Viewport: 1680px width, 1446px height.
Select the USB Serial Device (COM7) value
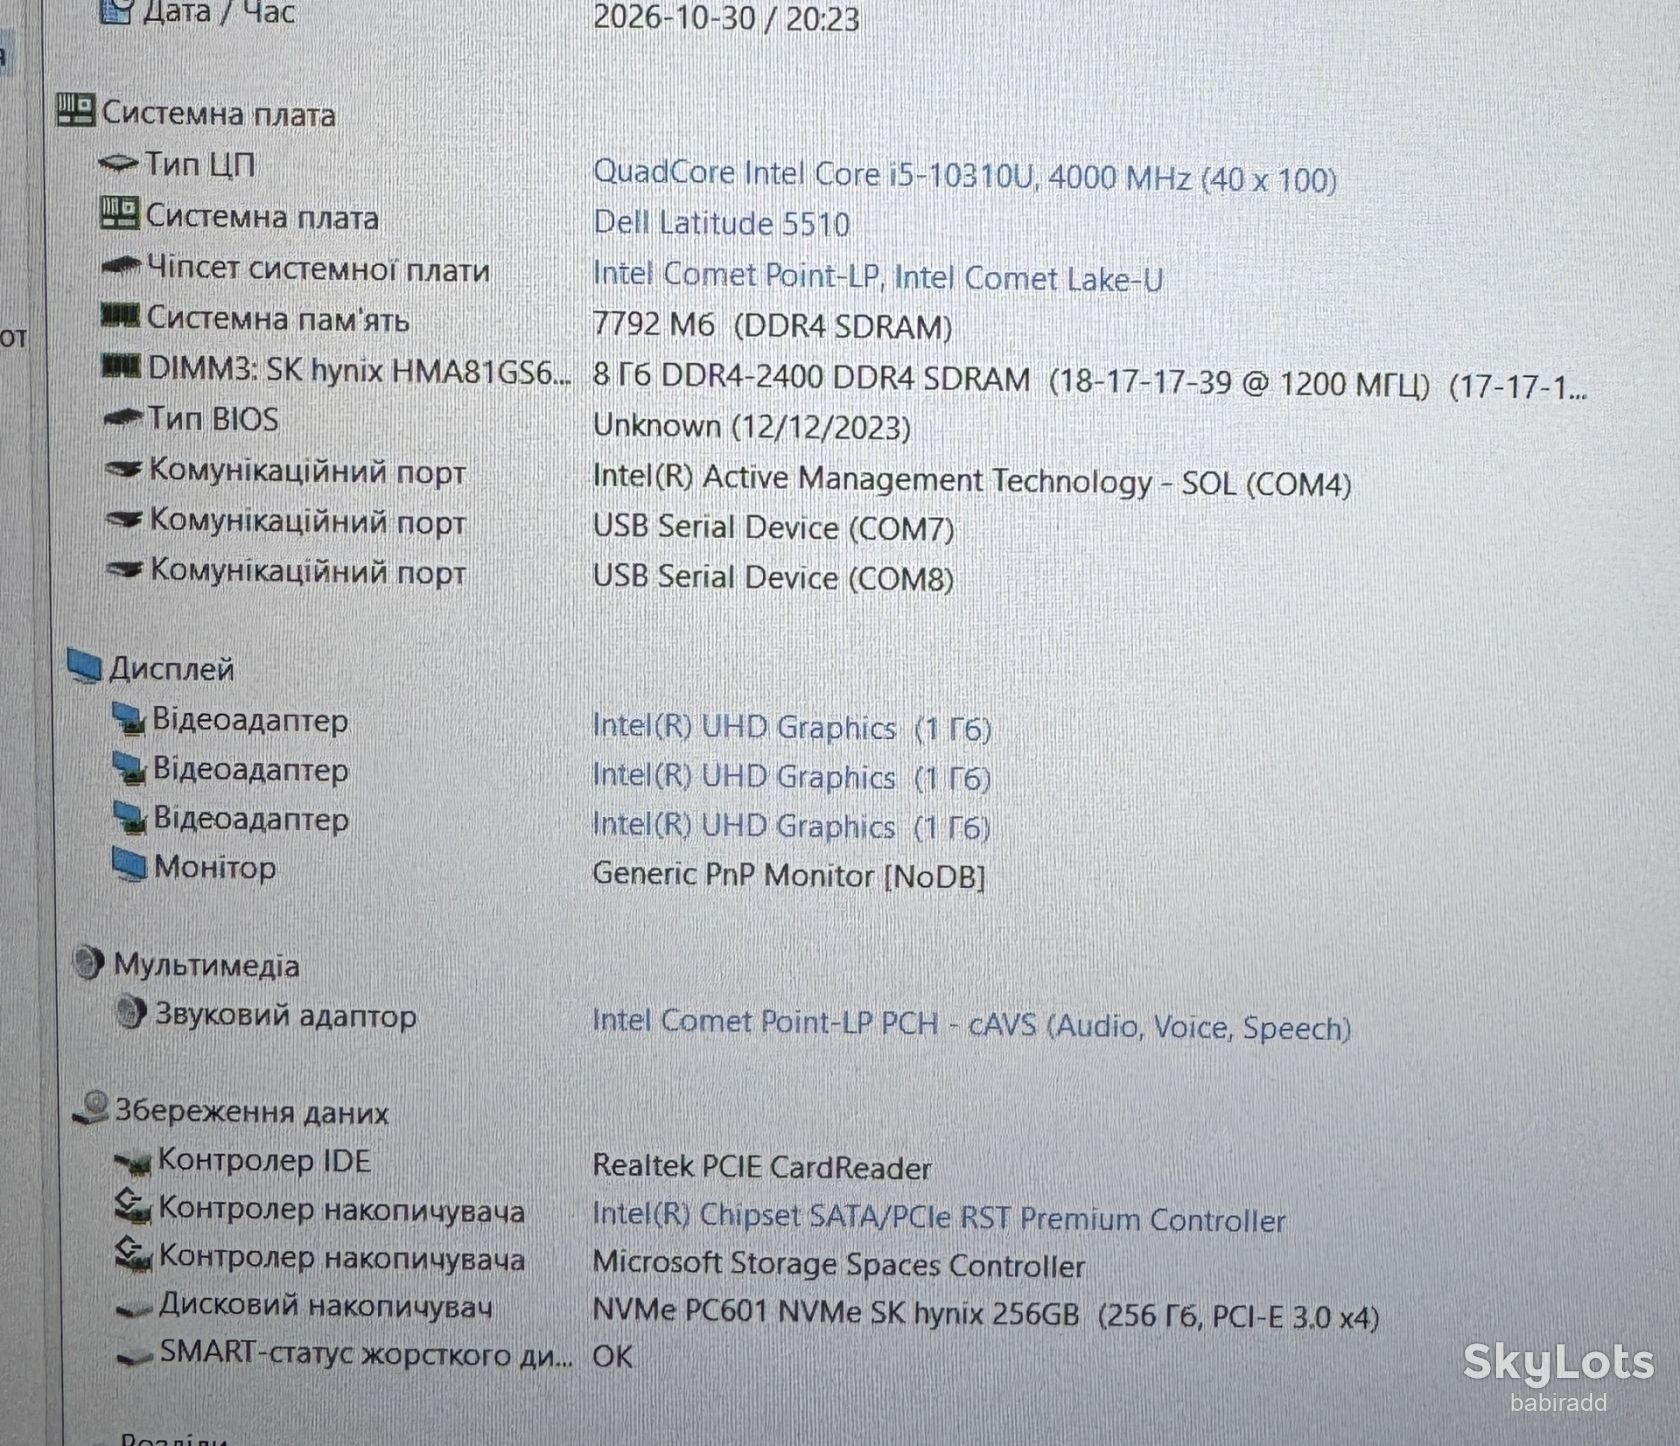774,527
